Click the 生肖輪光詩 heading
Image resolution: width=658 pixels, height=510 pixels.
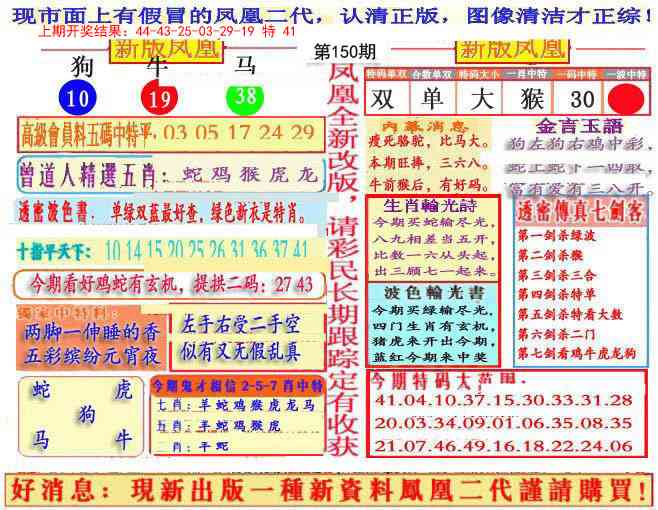coord(431,205)
